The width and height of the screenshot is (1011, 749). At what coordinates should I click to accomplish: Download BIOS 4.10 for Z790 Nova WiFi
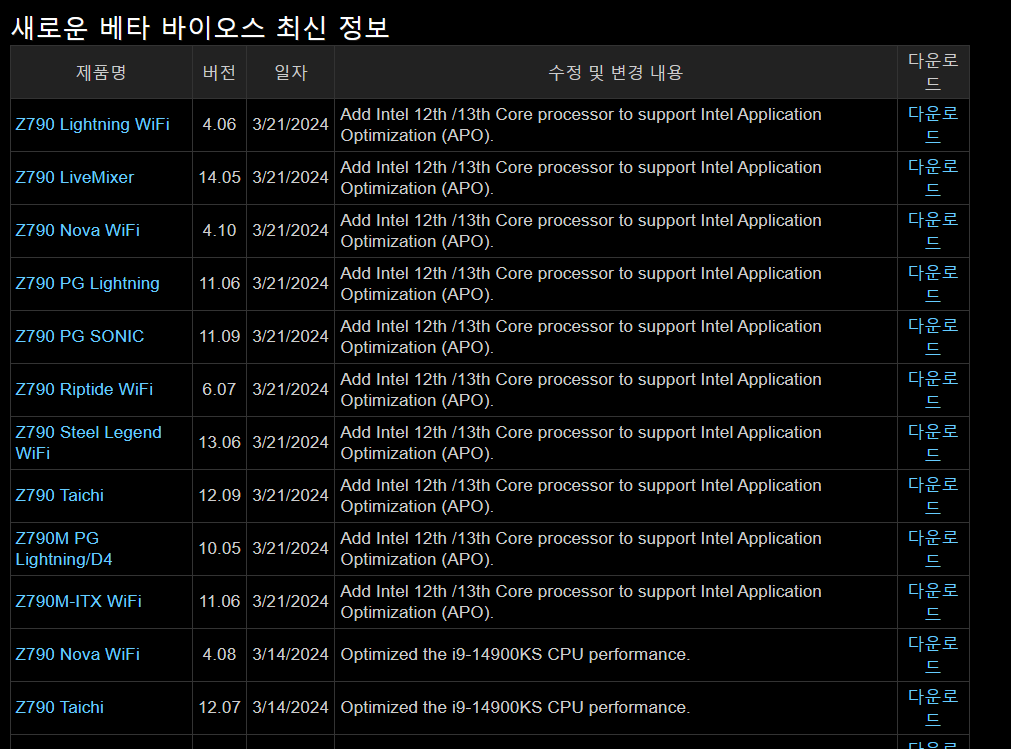point(933,230)
